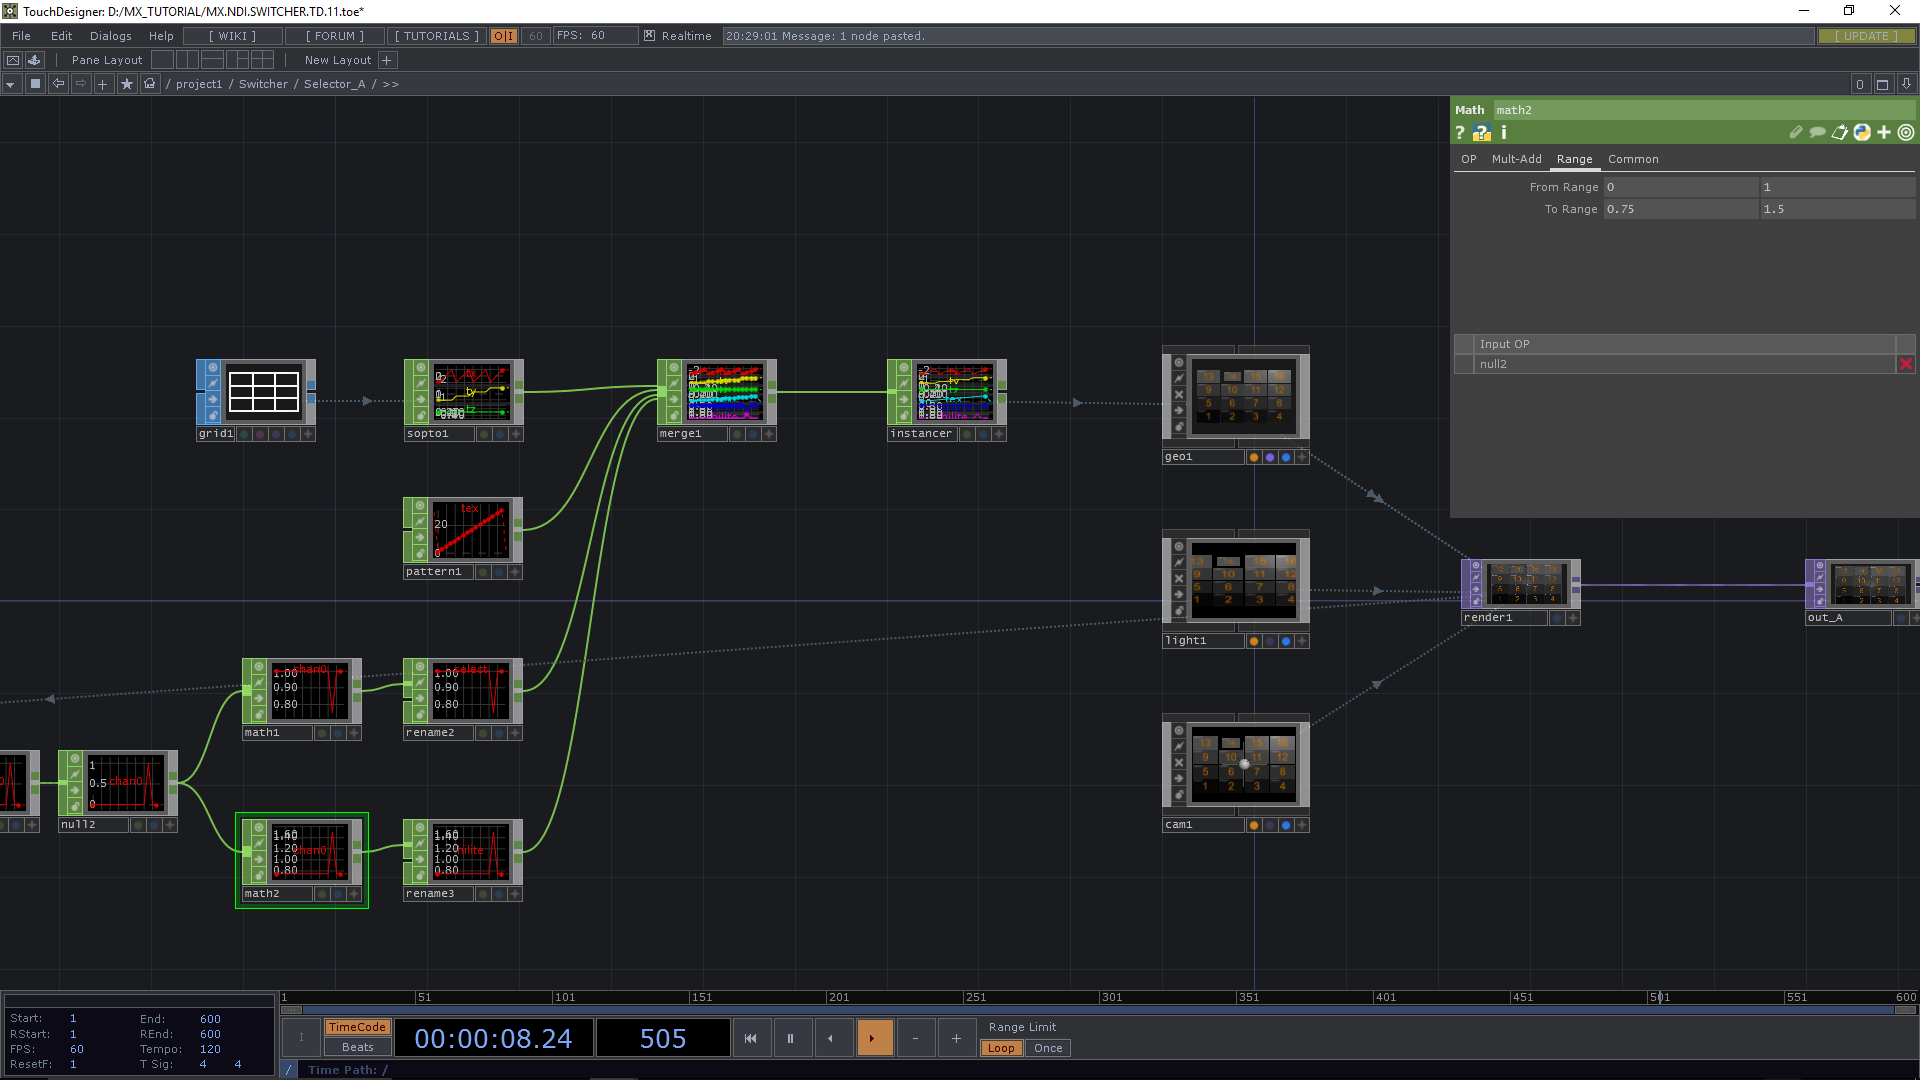Viewport: 1920px width, 1080px height.
Task: Open the FORUM link
Action: [334, 36]
